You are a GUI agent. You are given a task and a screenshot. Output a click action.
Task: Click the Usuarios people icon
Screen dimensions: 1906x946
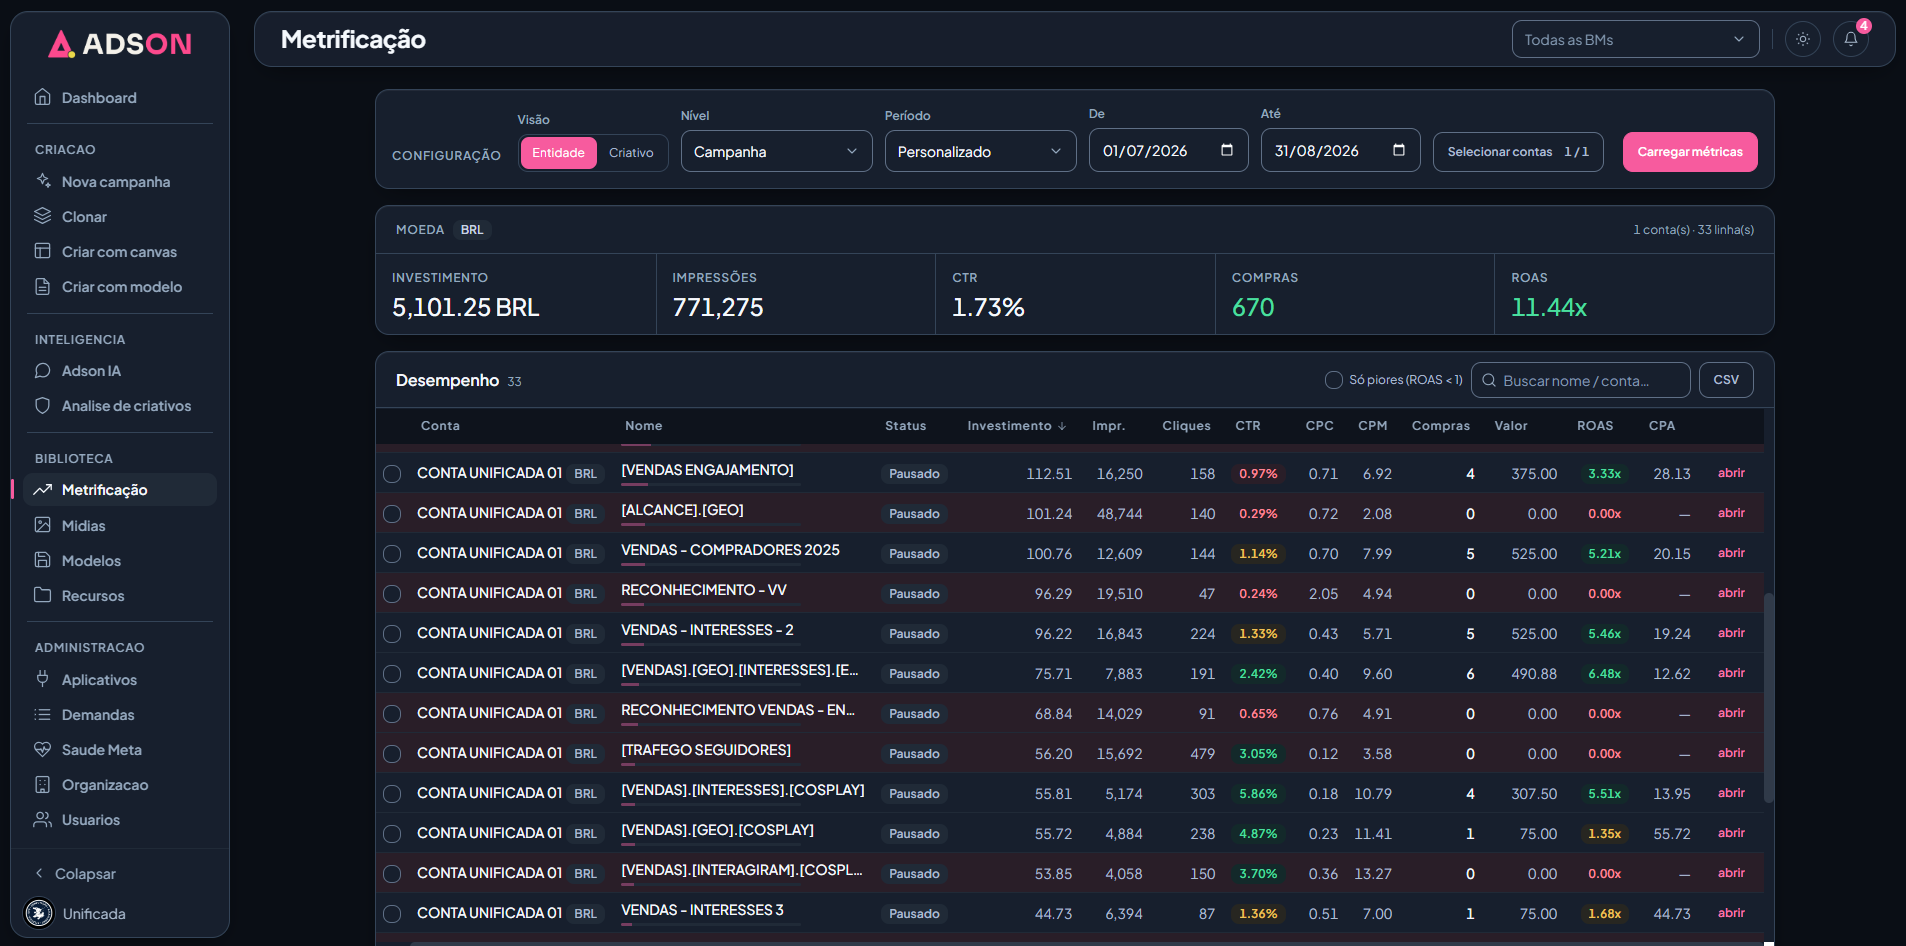[x=42, y=819]
